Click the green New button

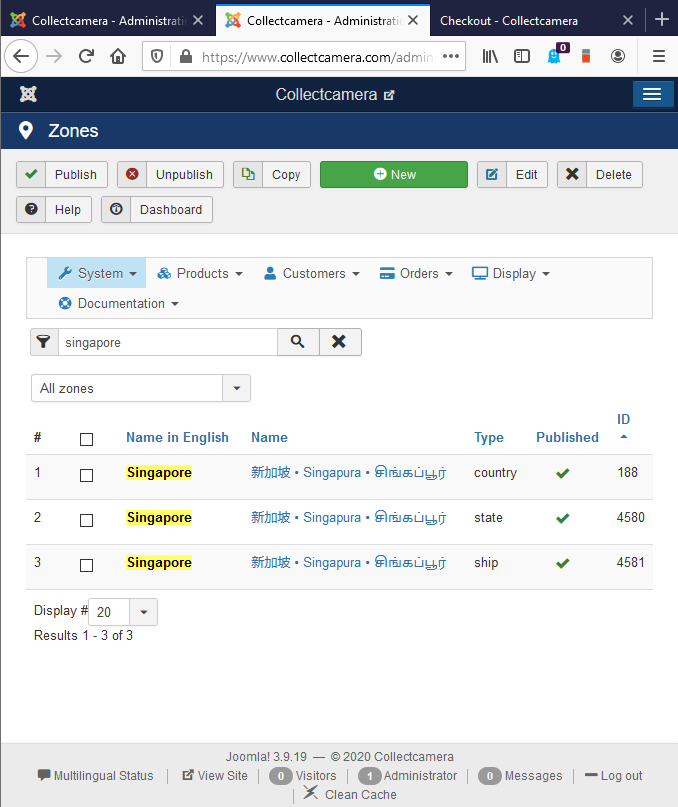pos(394,174)
